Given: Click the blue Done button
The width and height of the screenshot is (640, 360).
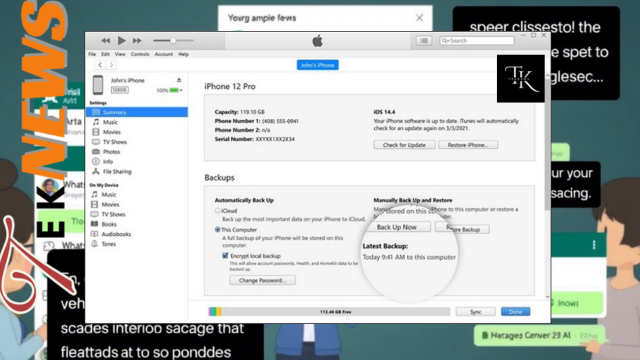Looking at the screenshot, I should (516, 311).
